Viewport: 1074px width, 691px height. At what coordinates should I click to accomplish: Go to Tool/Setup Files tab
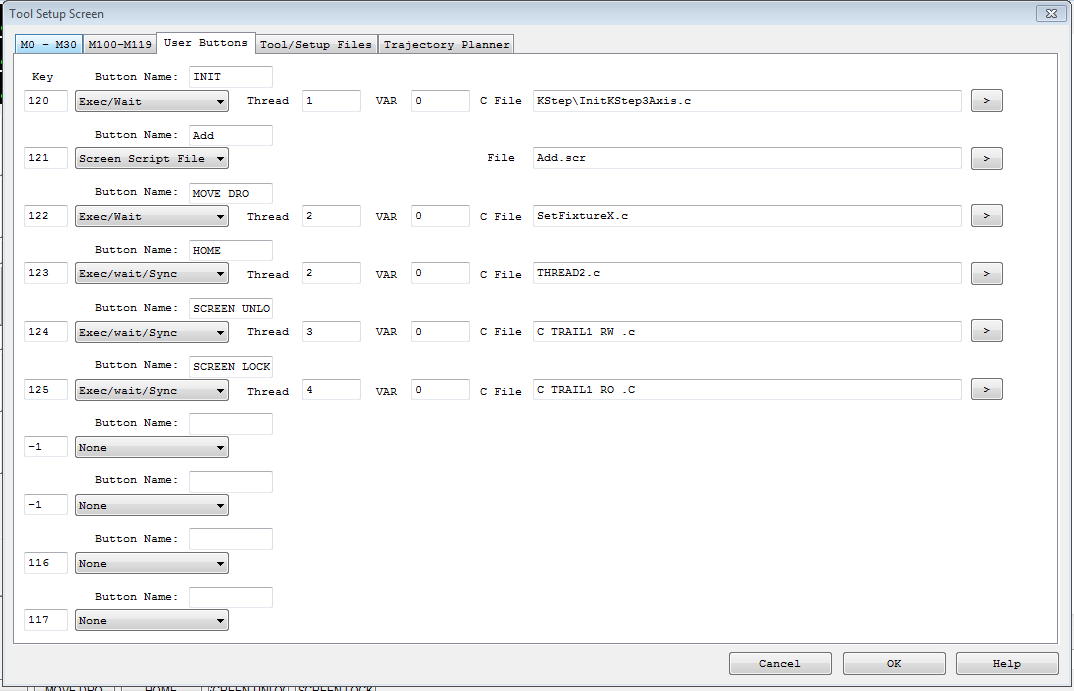316,45
